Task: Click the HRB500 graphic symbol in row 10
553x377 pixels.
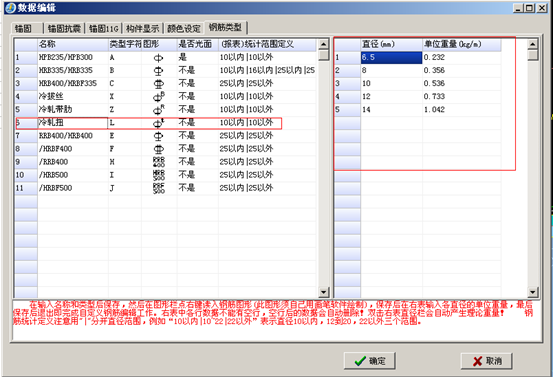Action: pyautogui.click(x=159, y=175)
